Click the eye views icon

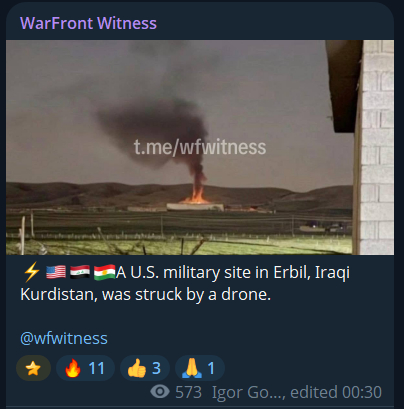[160, 392]
